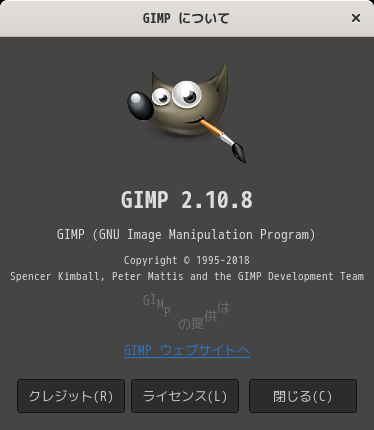The image size is (374, 430).
Task: Click the orange handle of the paintbrush
Action: point(212,128)
